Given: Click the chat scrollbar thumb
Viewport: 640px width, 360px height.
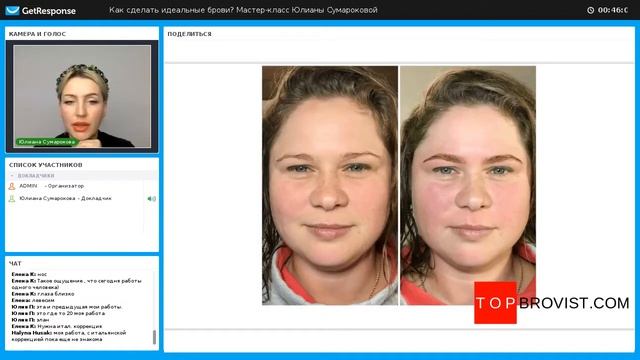Looking at the screenshot, I should (154, 337).
